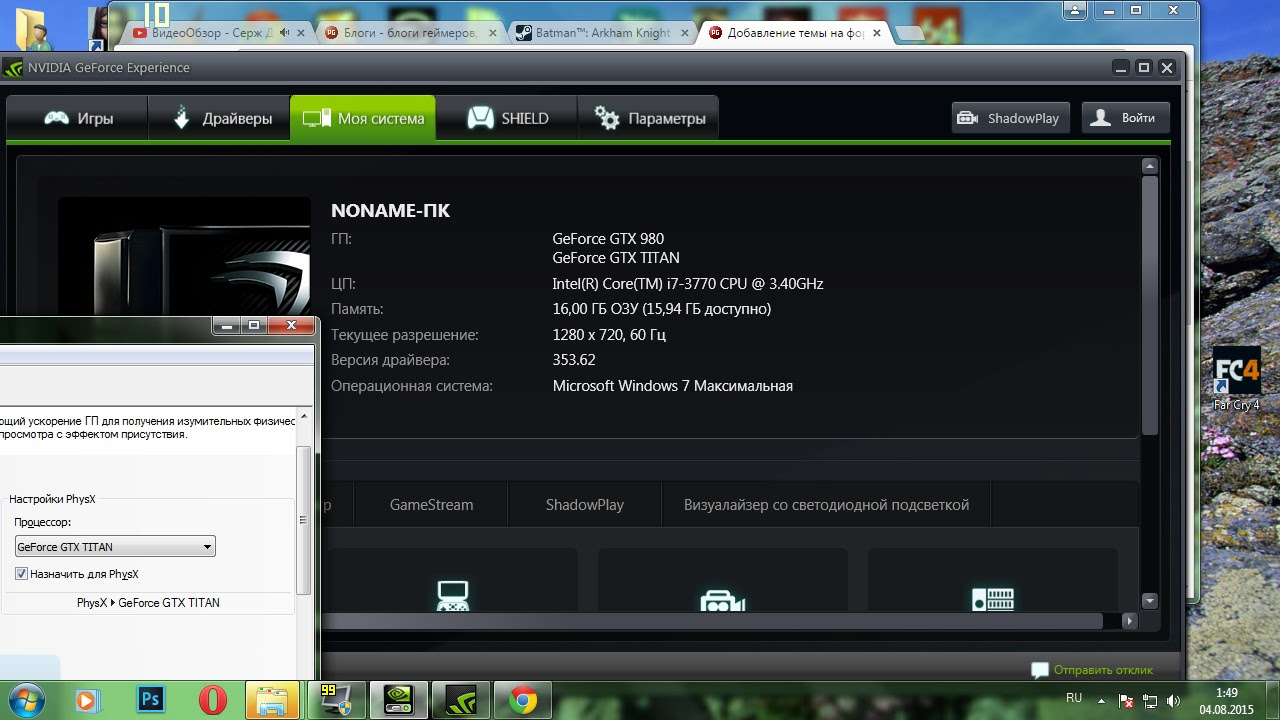This screenshot has width=1280, height=720.
Task: Click the LED visualizer icon in right card
Action: pyautogui.click(x=993, y=599)
